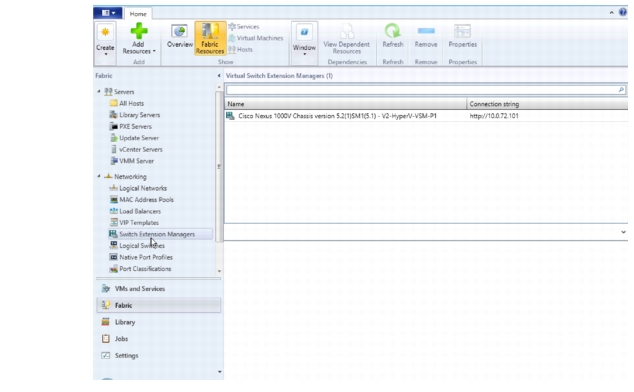The height and width of the screenshot is (392, 634).
Task: Show Services in the ribbon
Action: pos(244,27)
